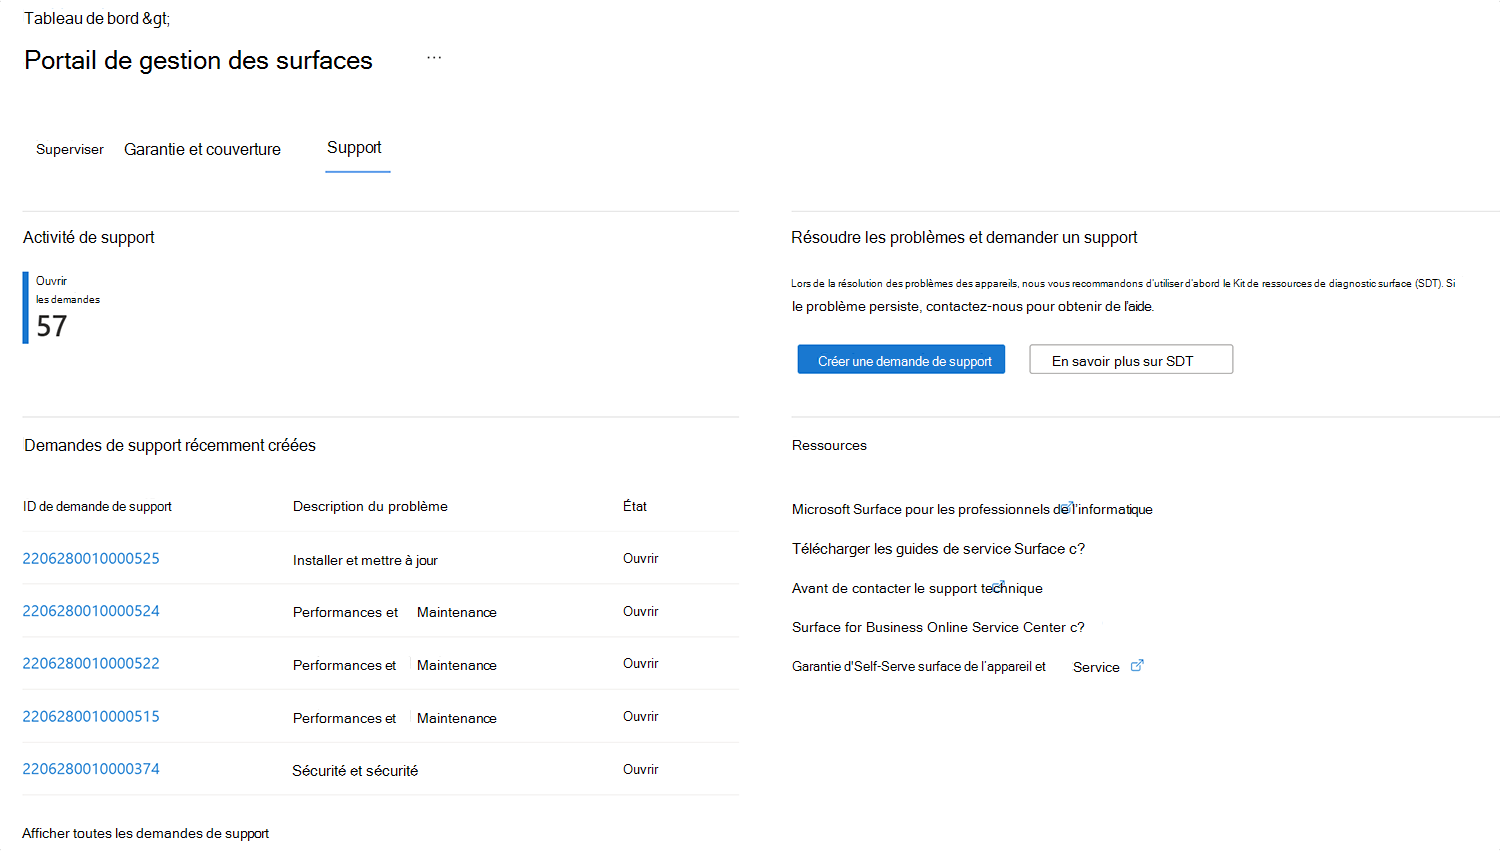This screenshot has width=1500, height=851.
Task: Switch to the Superviser tab
Action: 69,149
